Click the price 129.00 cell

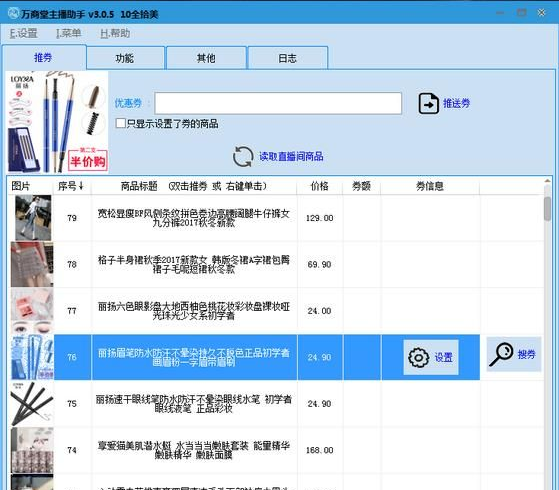tap(319, 218)
